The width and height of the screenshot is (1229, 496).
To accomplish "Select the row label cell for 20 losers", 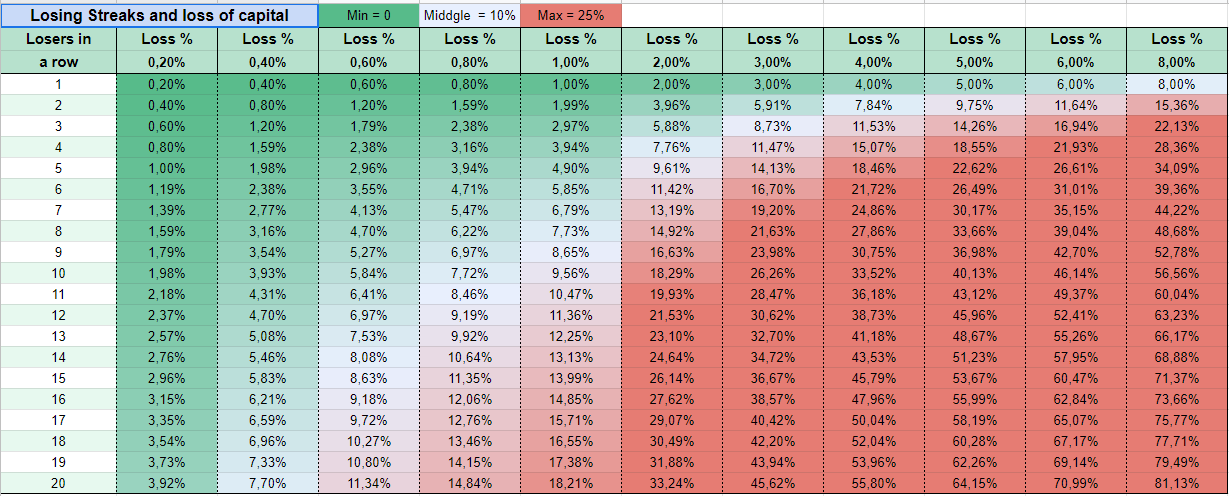I will pos(58,485).
